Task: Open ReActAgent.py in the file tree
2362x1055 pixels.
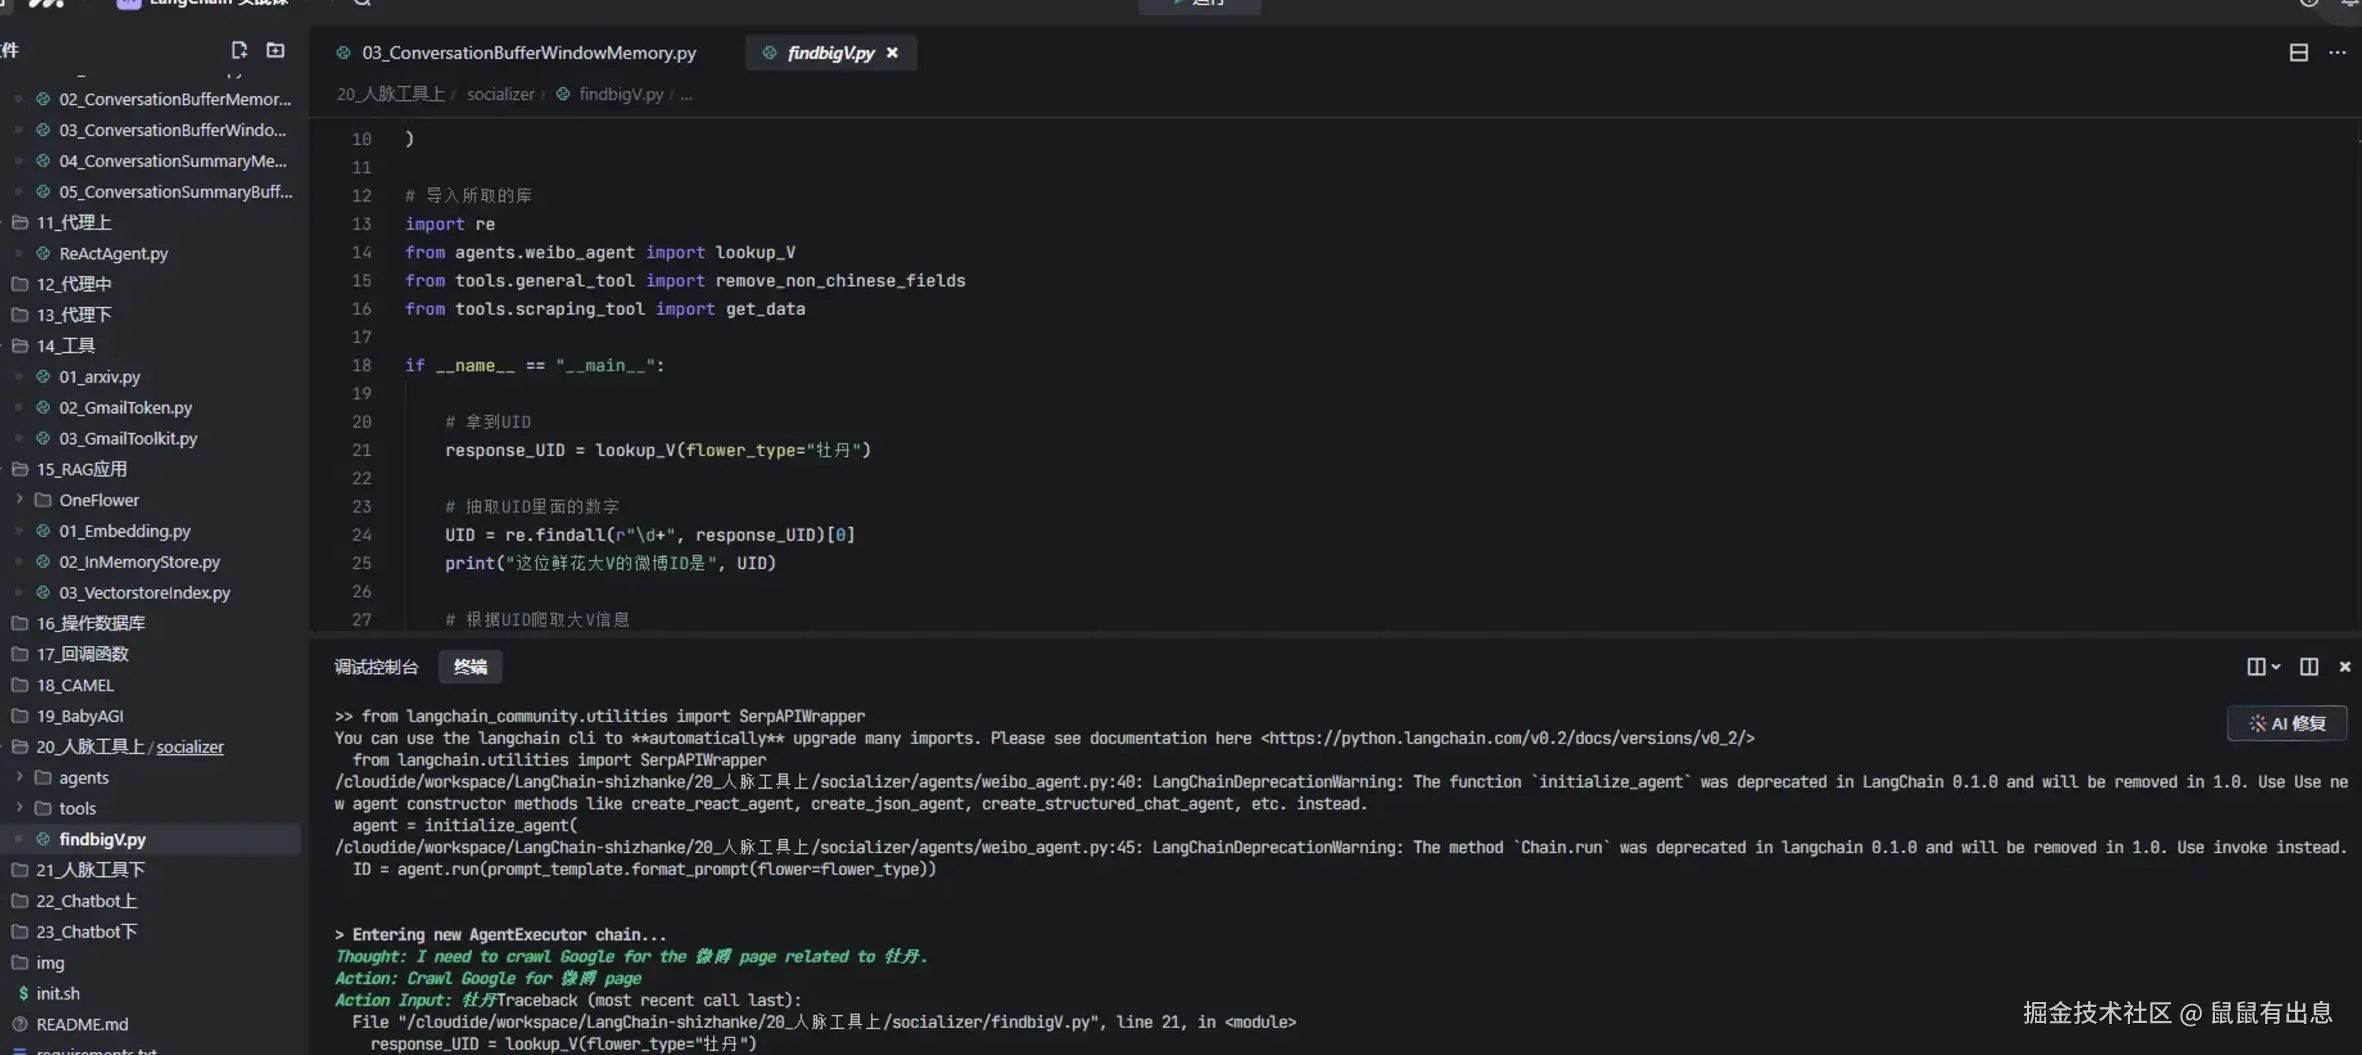Action: 113,253
